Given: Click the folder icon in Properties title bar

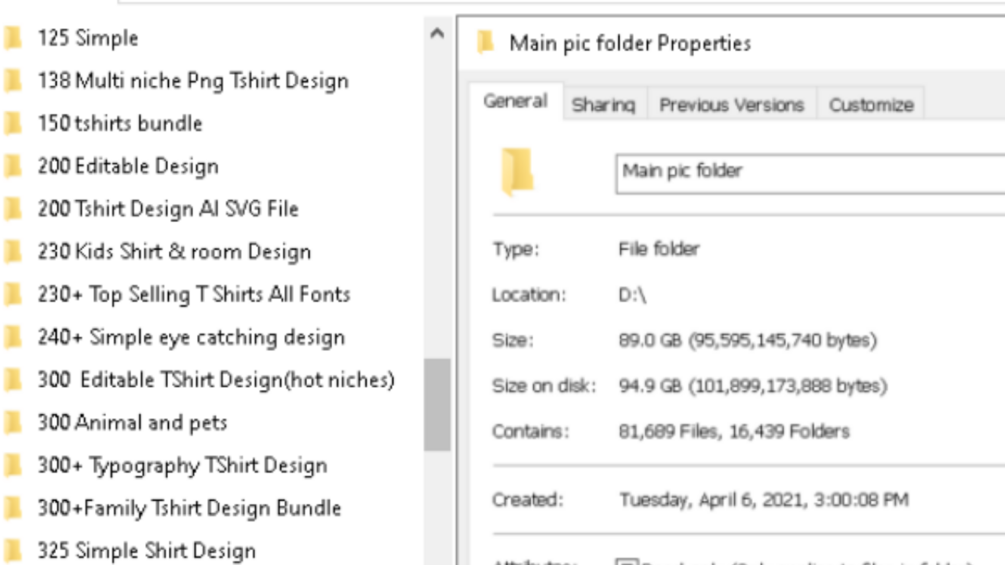Looking at the screenshot, I should [x=486, y=42].
